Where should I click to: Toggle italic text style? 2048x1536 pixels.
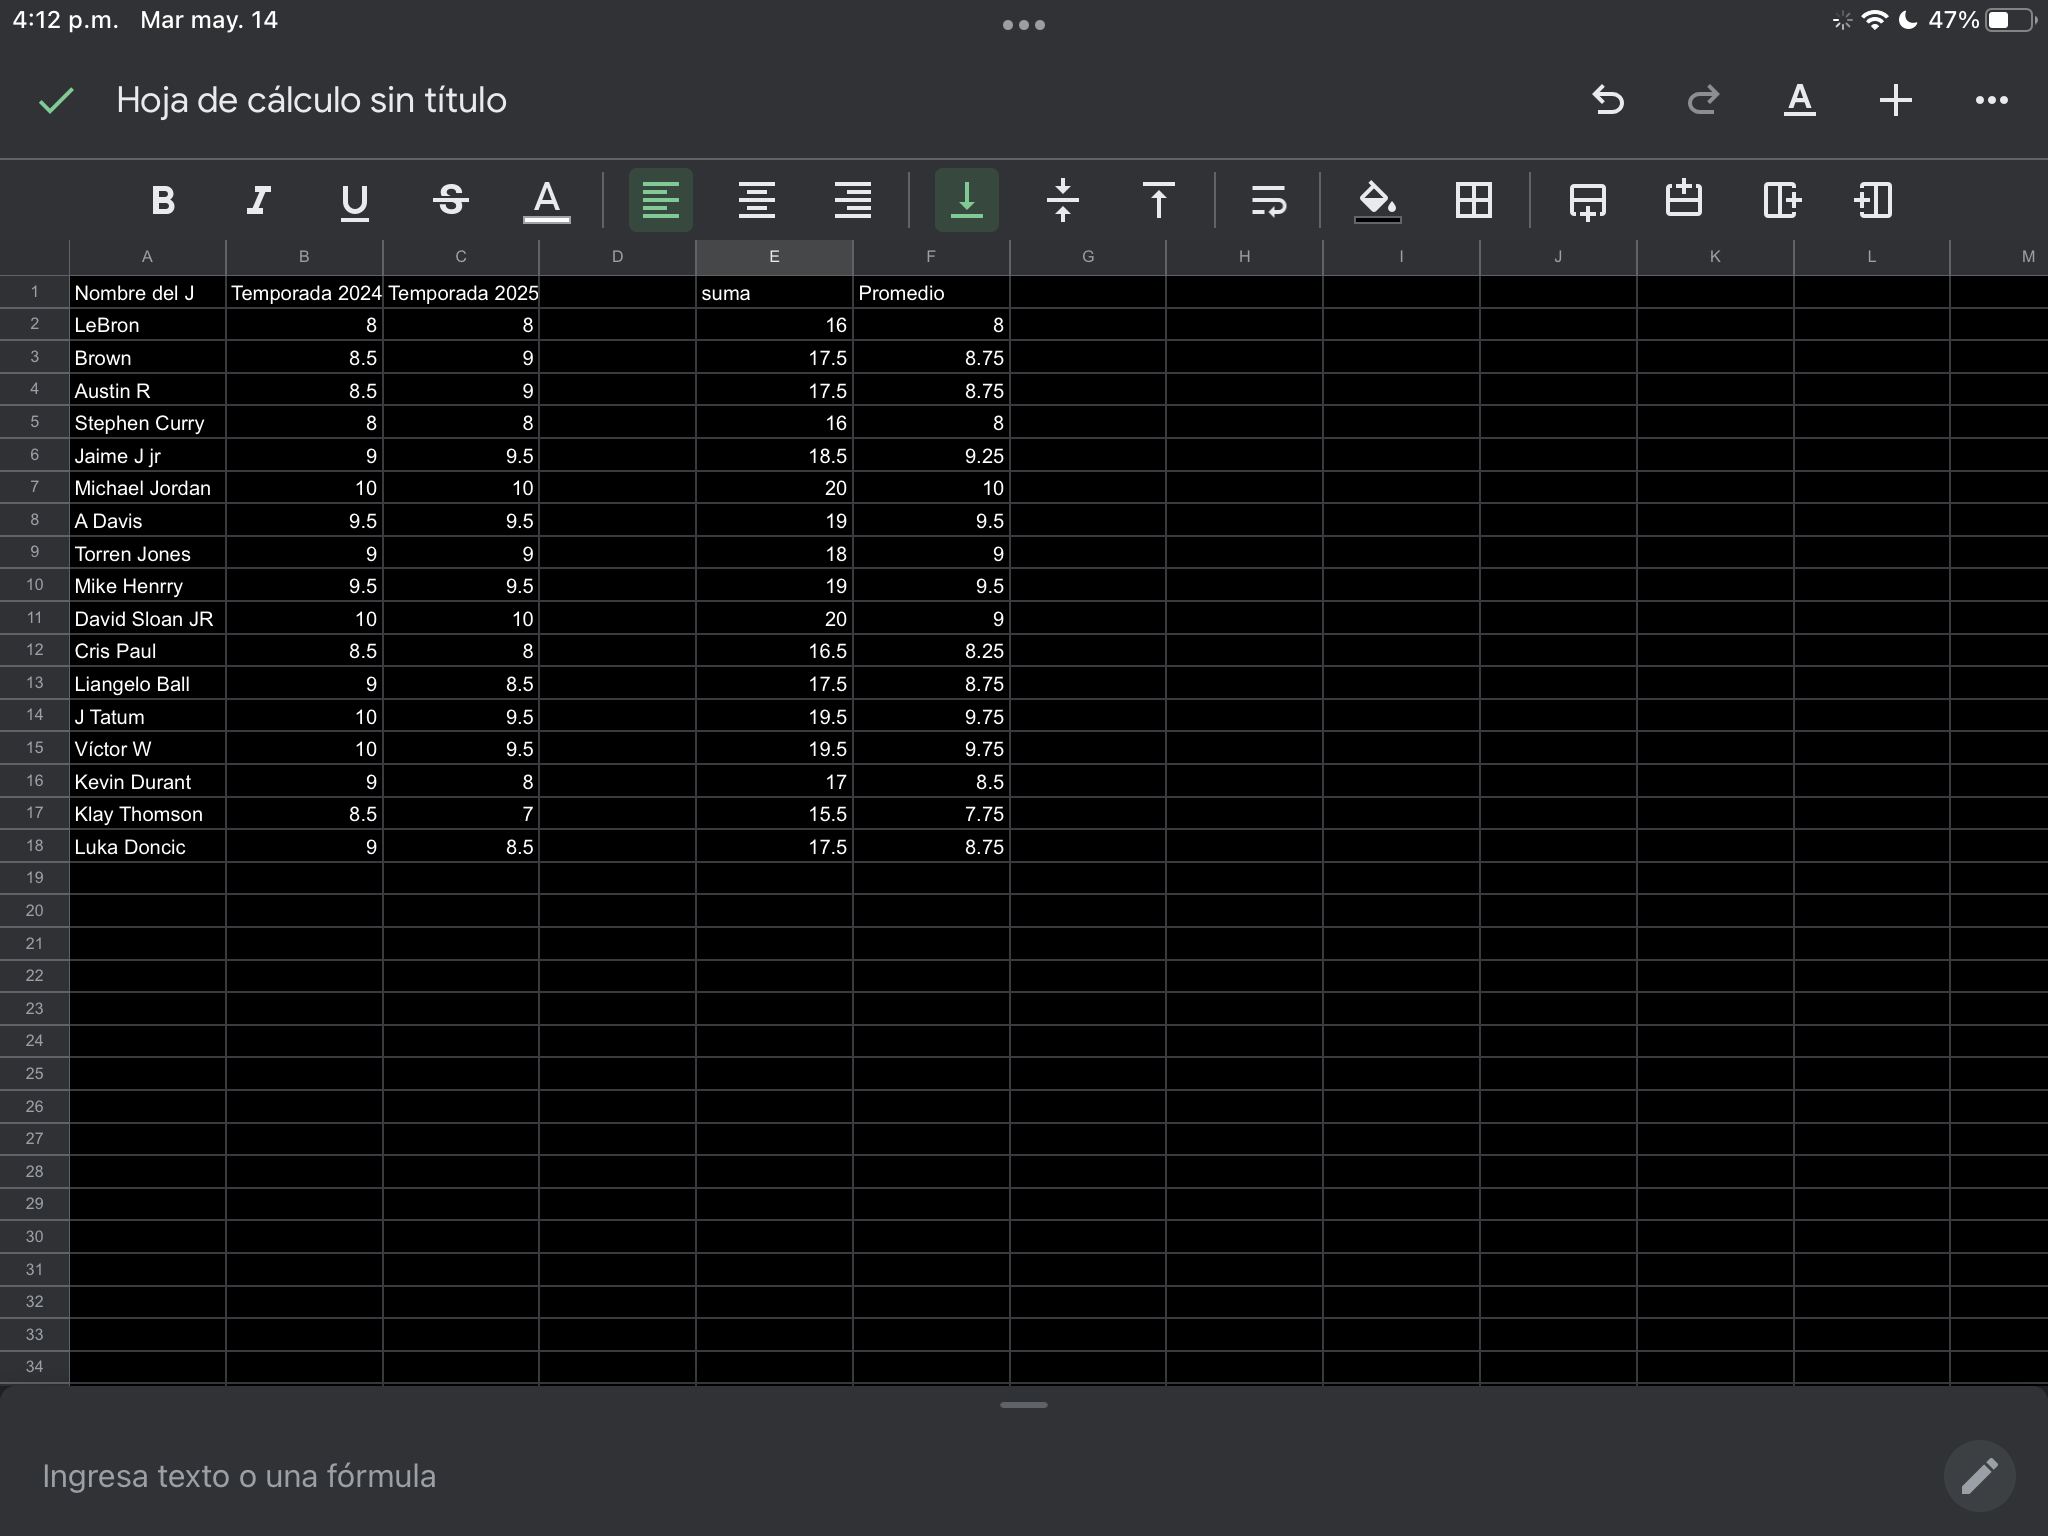(x=259, y=200)
